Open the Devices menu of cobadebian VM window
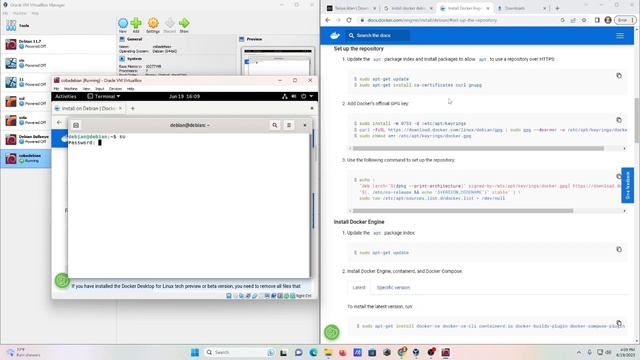This screenshot has width=640, height=360. point(116,89)
